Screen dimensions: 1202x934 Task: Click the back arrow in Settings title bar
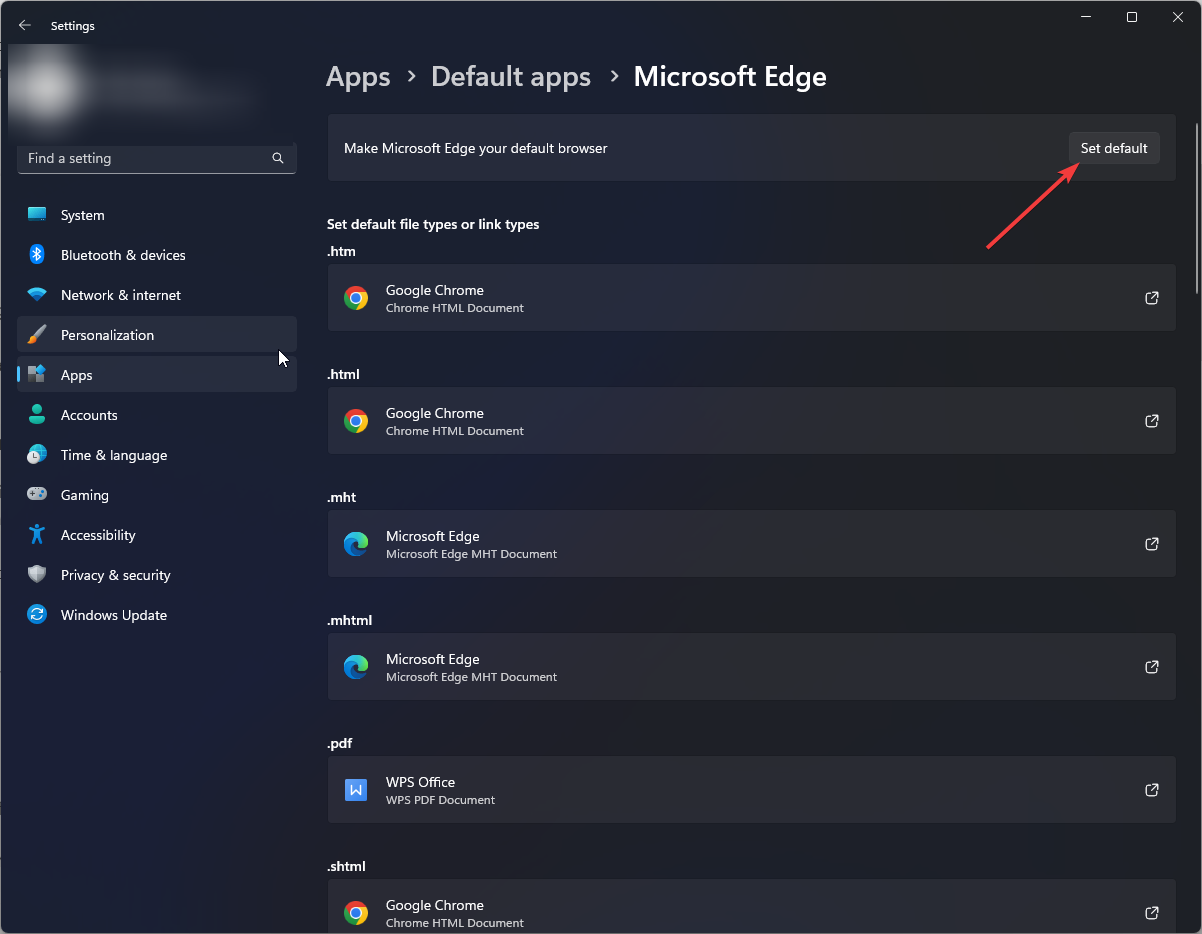(x=25, y=25)
